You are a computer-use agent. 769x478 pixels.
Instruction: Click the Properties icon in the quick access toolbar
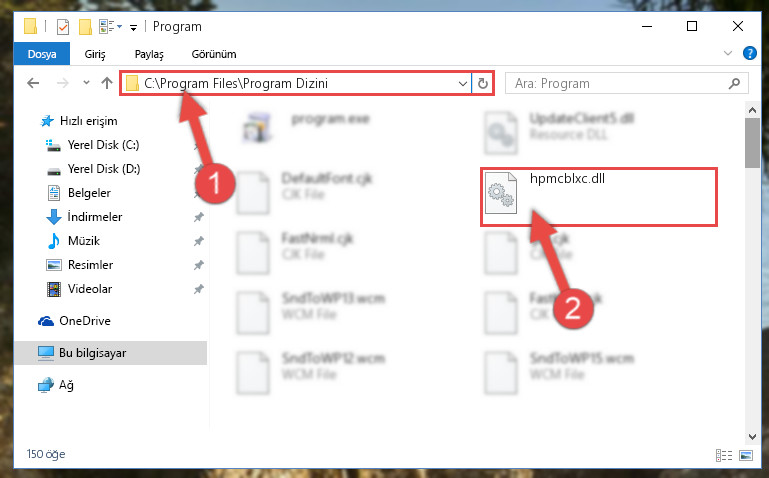[x=63, y=26]
